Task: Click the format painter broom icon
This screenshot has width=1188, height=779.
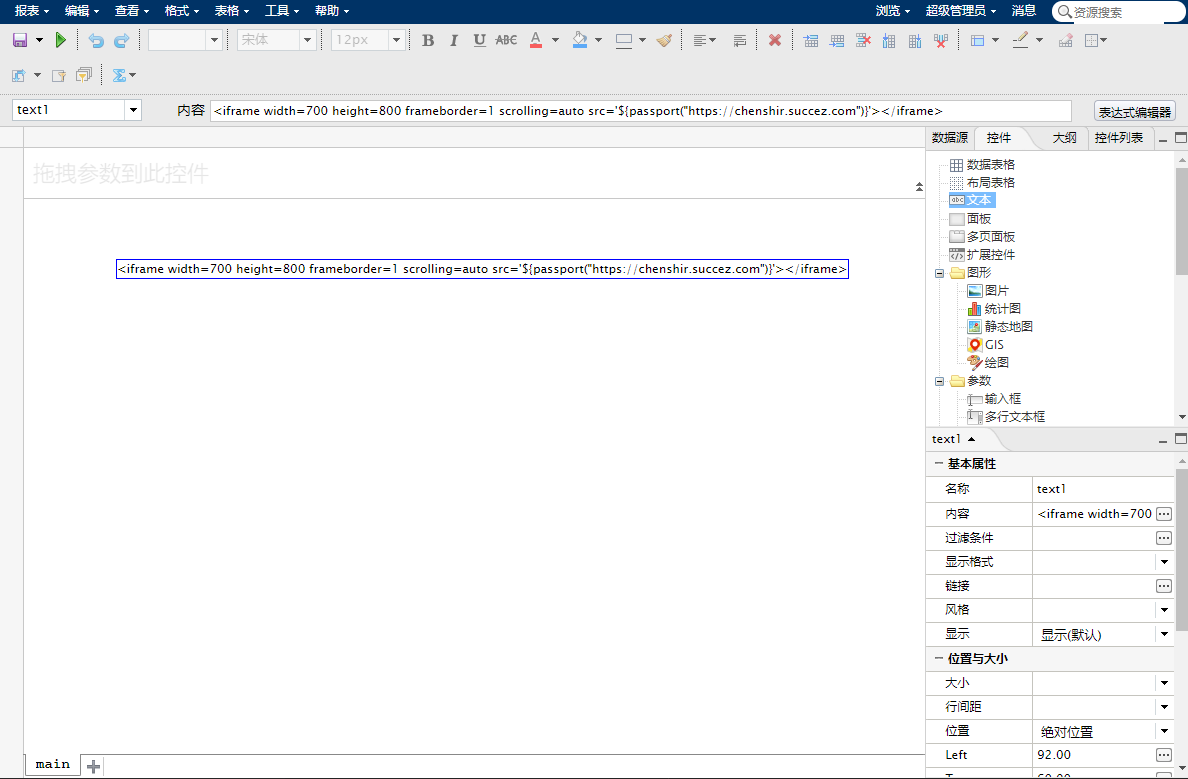Action: point(664,40)
